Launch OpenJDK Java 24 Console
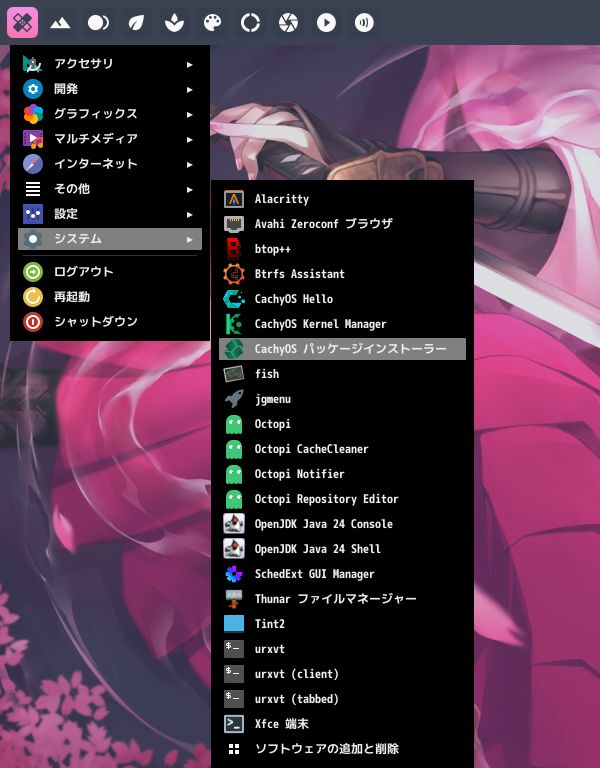Screen dimensions: 600x768 pos(342,524)
